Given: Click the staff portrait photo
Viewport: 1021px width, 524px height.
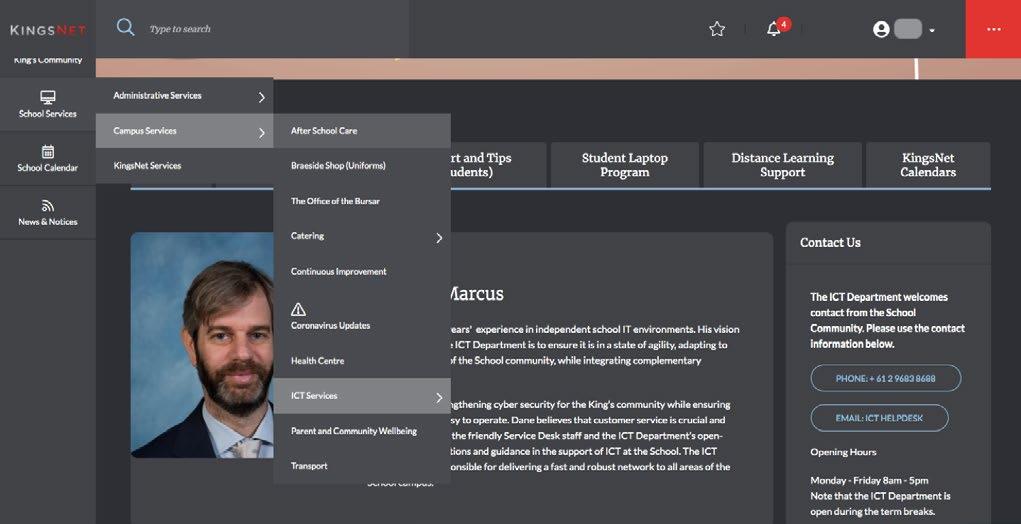Looking at the screenshot, I should [202, 345].
